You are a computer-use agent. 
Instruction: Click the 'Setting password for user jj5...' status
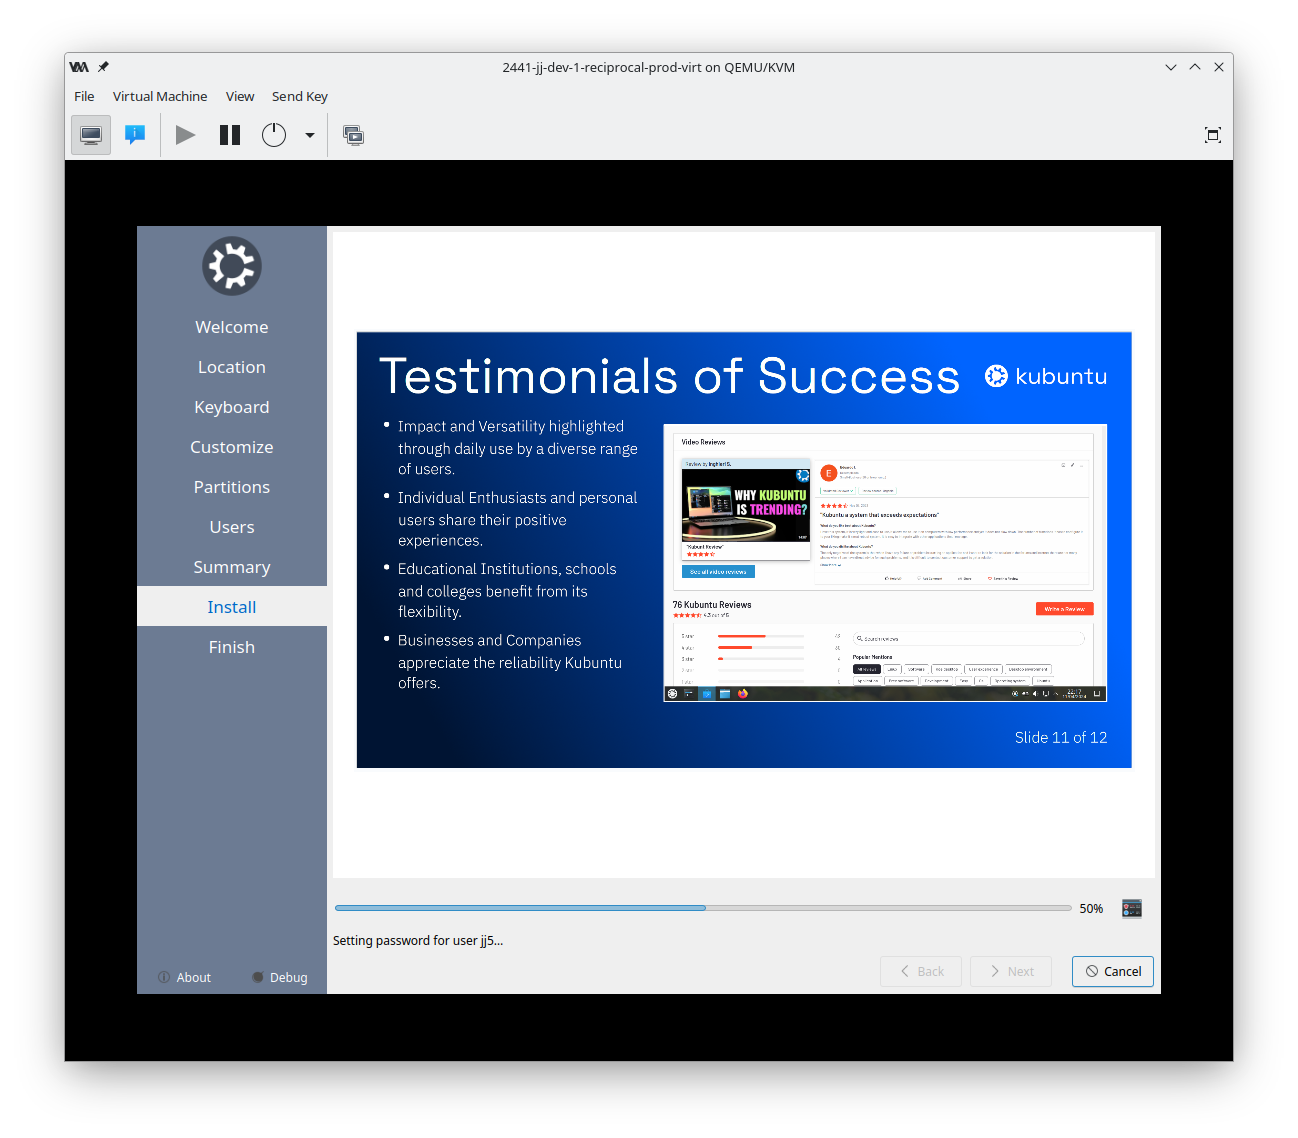pos(418,941)
